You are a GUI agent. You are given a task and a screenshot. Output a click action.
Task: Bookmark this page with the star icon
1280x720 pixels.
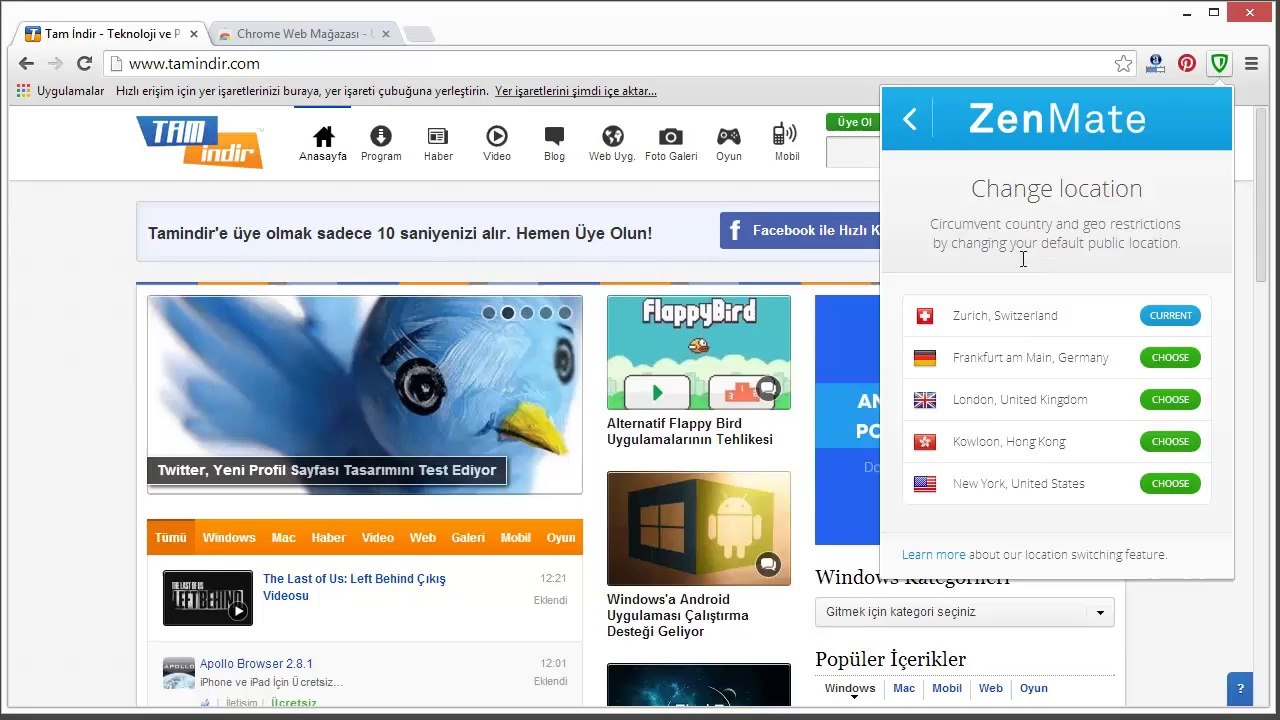[1124, 64]
